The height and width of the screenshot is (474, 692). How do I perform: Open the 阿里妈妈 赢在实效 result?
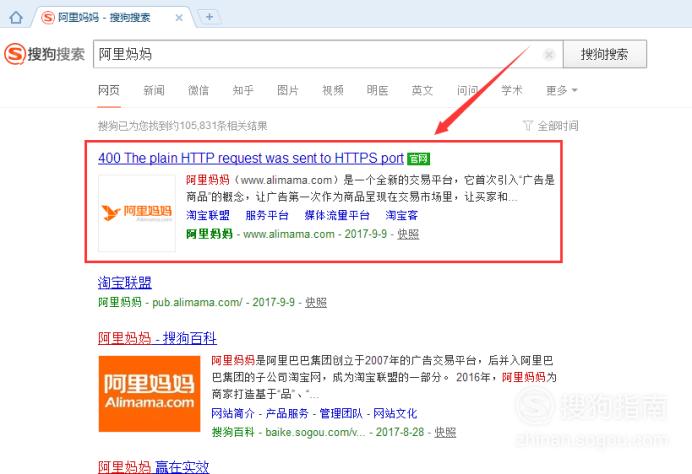click(x=153, y=466)
